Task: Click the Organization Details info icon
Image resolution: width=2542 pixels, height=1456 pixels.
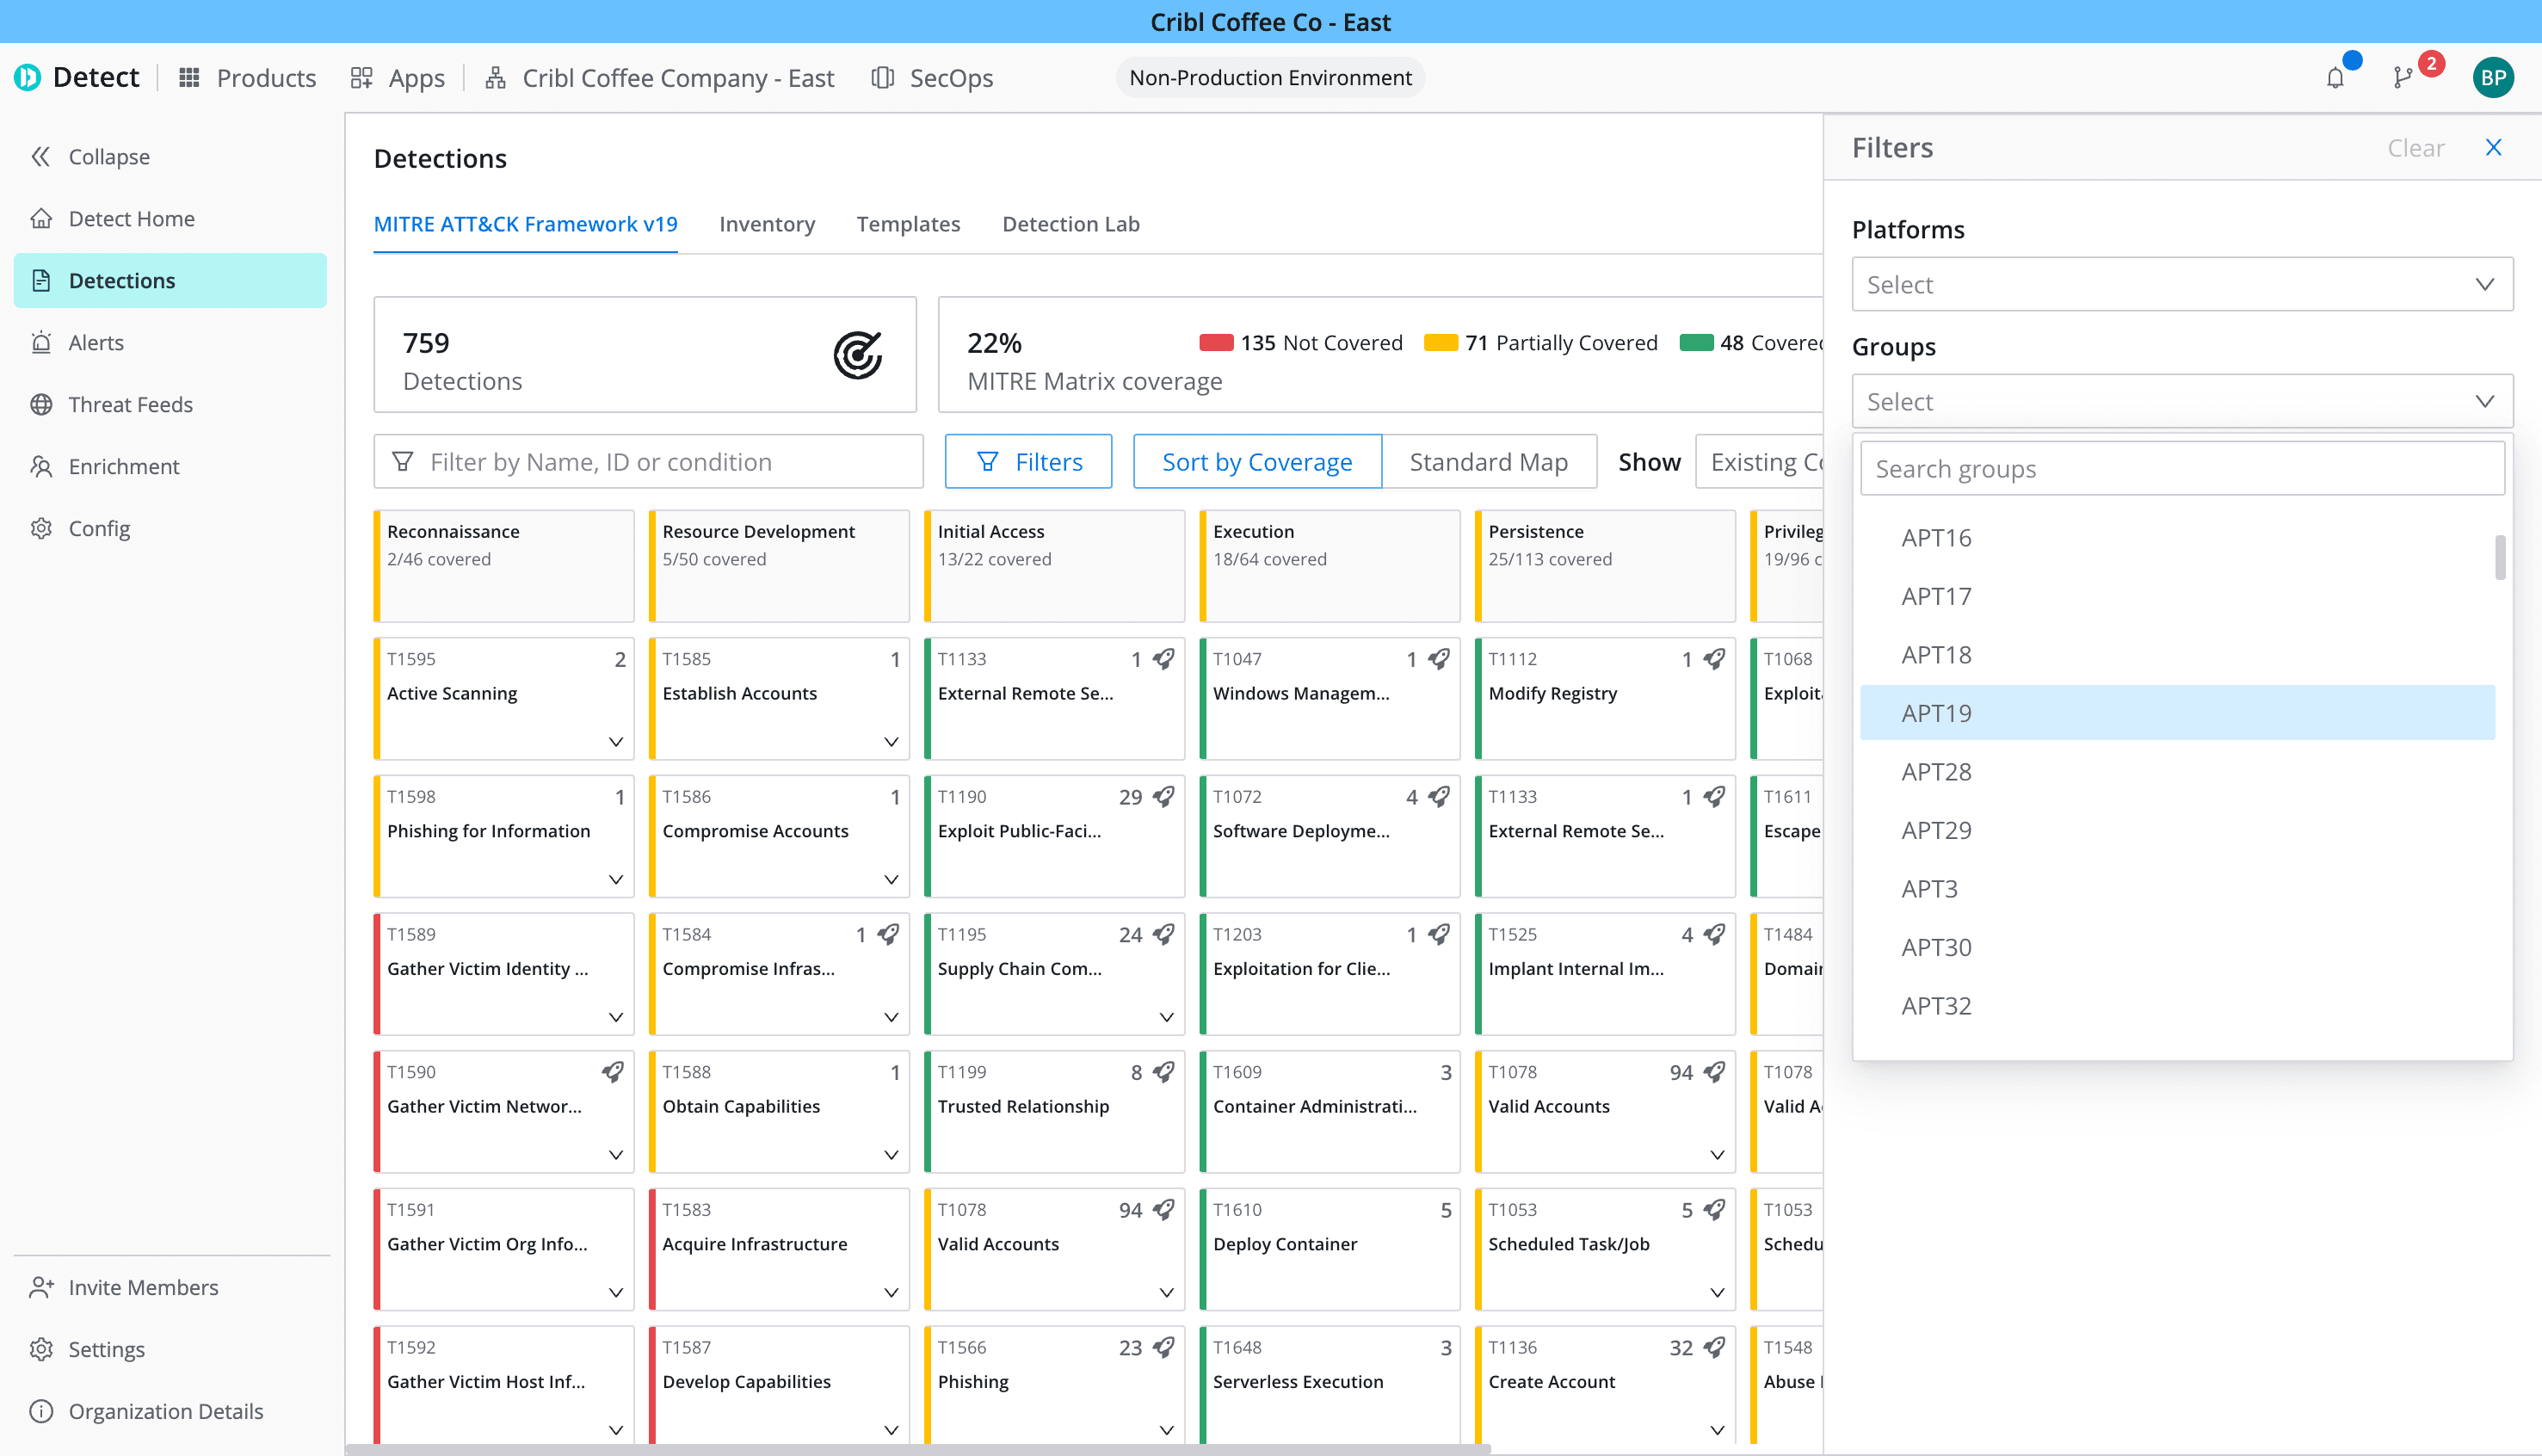Action: point(41,1411)
